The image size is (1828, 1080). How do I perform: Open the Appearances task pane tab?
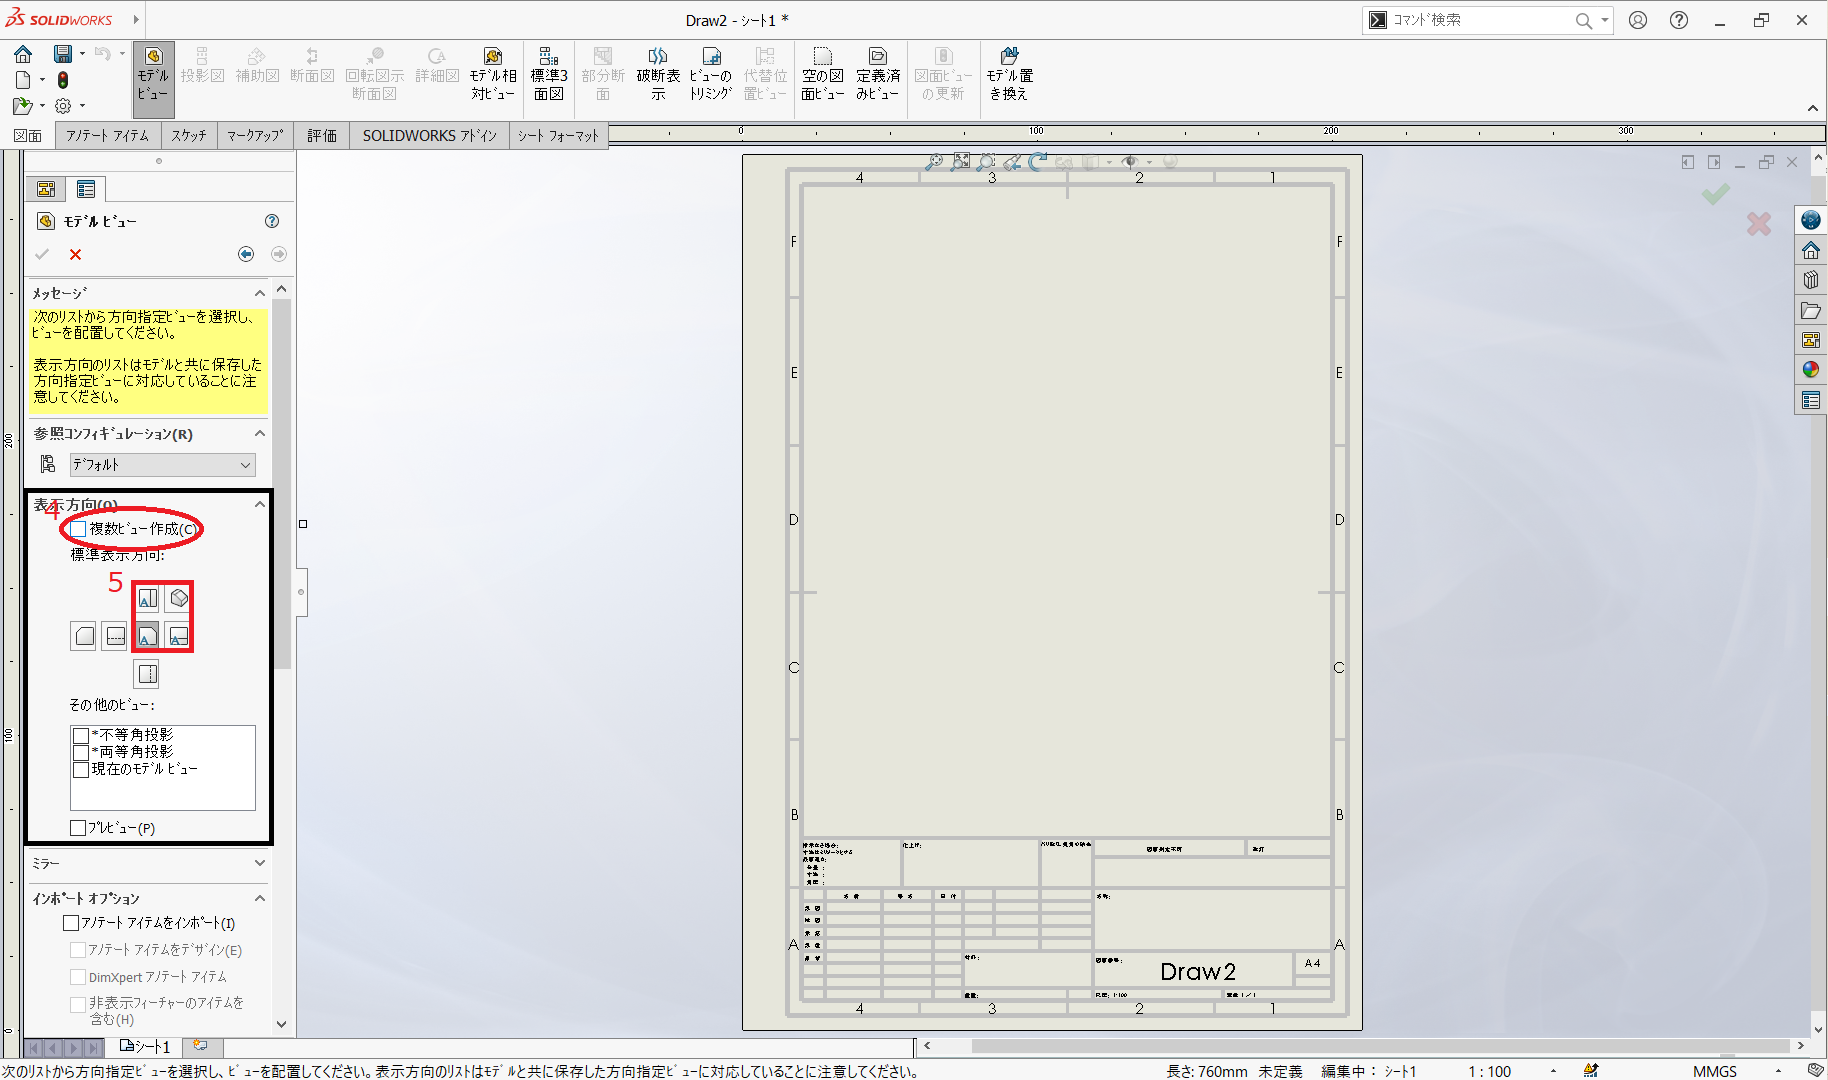click(1811, 370)
